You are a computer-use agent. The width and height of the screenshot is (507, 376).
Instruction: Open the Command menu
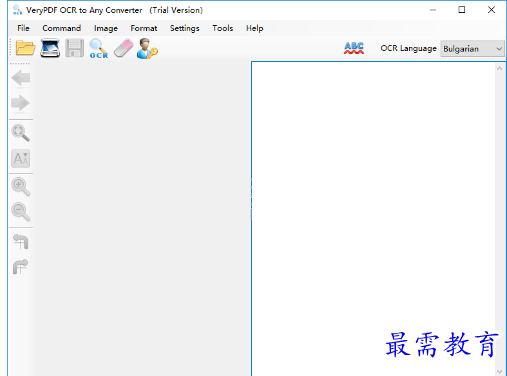click(x=62, y=28)
